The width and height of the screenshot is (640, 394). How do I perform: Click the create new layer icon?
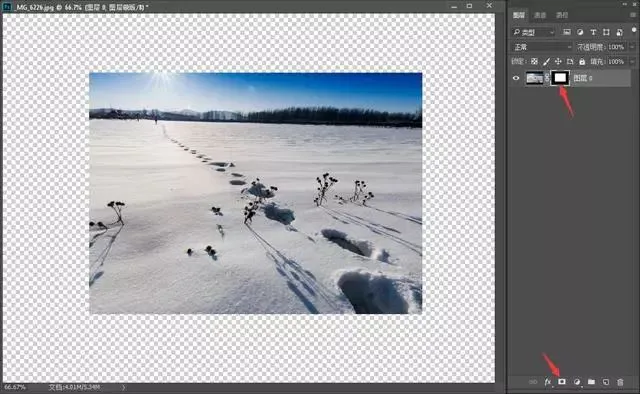point(606,382)
